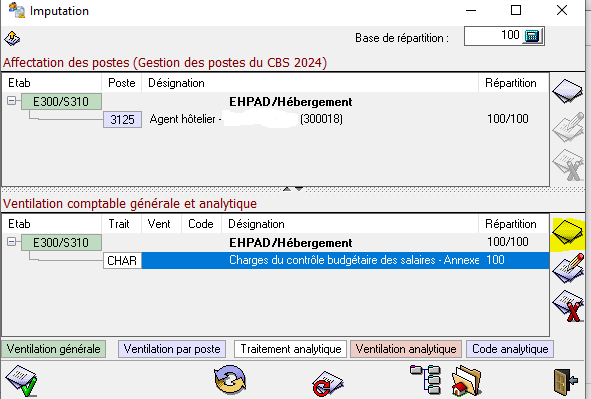Click Code analytique legend button
Image resolution: width=591 pixels, height=399 pixels.
click(x=510, y=349)
